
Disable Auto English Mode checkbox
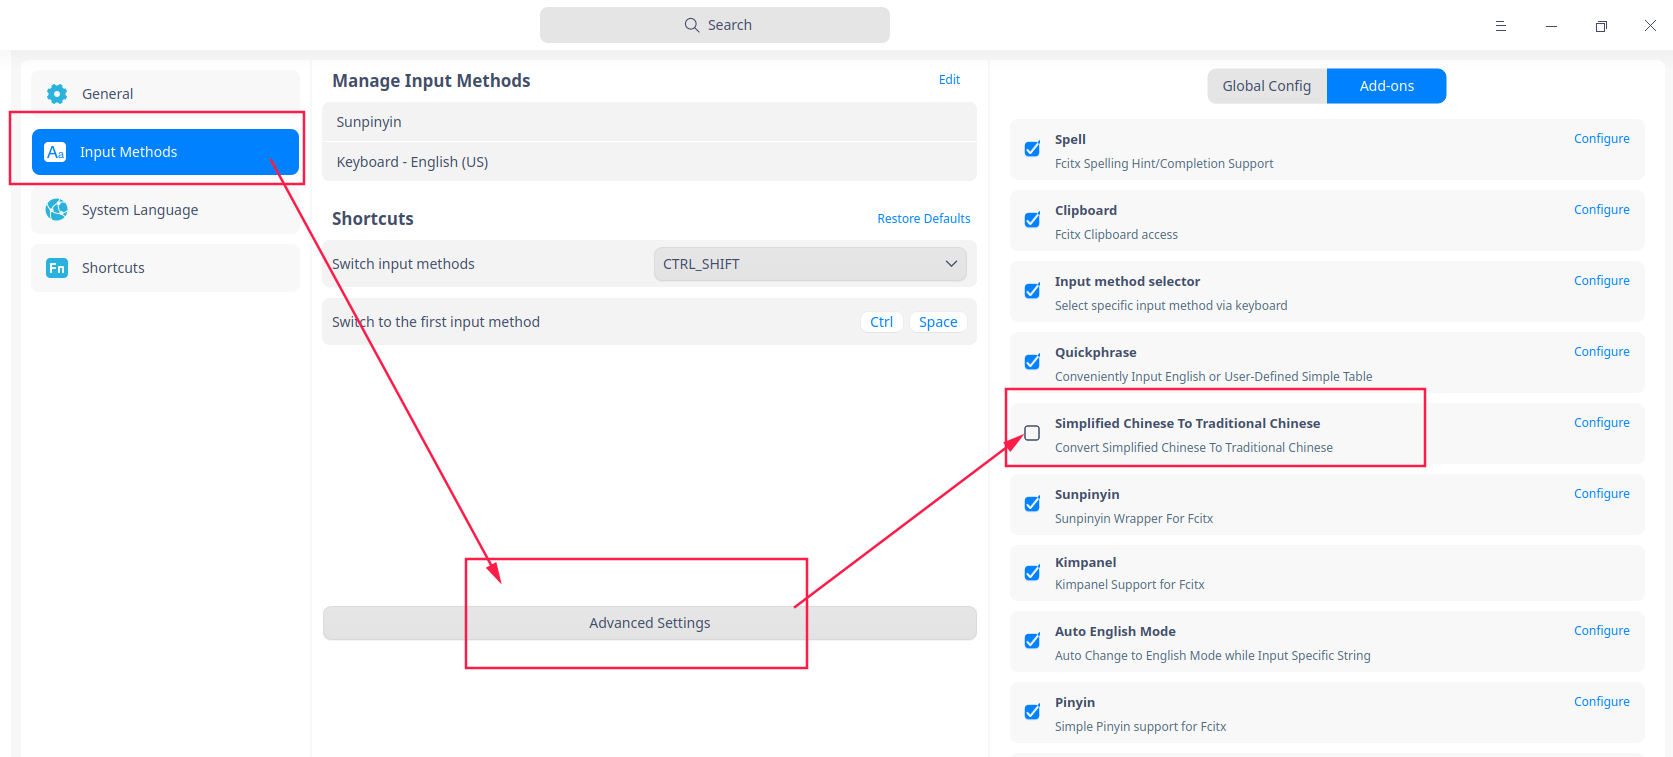1032,641
